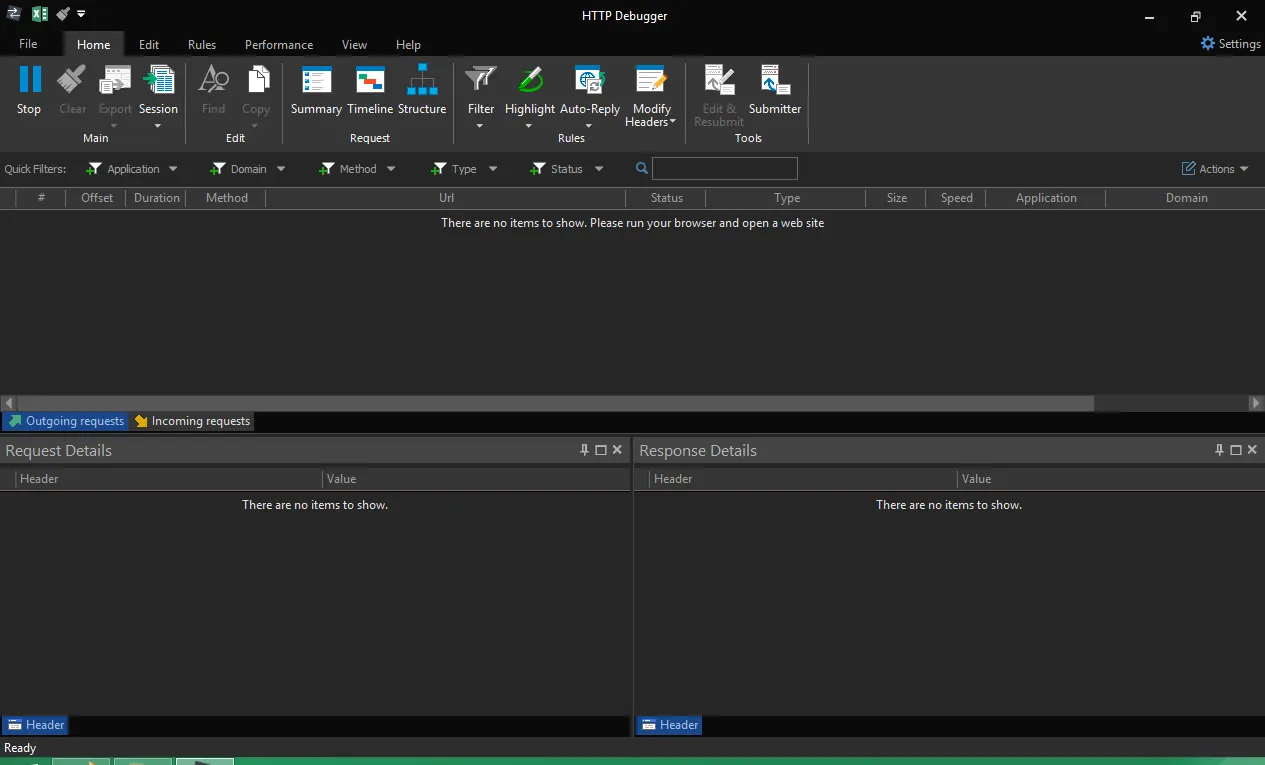Screen dimensions: 1265x765
Task: Expand the arrow under Highlight button
Action: click(528, 126)
